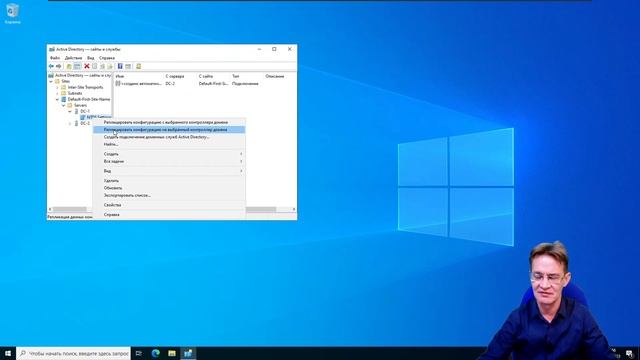Image resolution: width=640 pixels, height=360 pixels.
Task: Open the Действие menu
Action: click(73, 58)
